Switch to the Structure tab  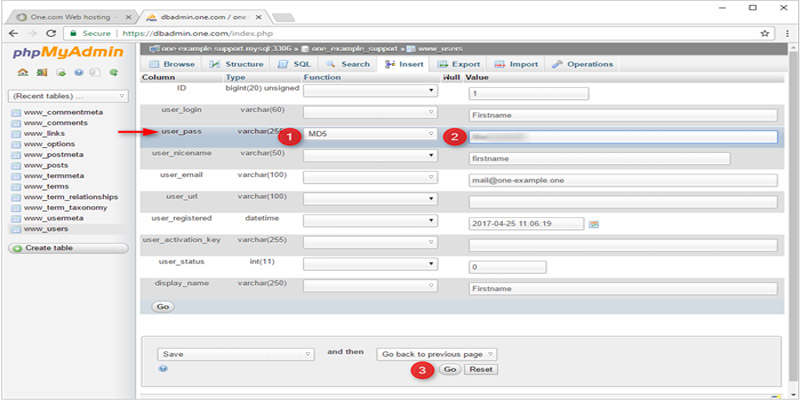pyautogui.click(x=237, y=64)
